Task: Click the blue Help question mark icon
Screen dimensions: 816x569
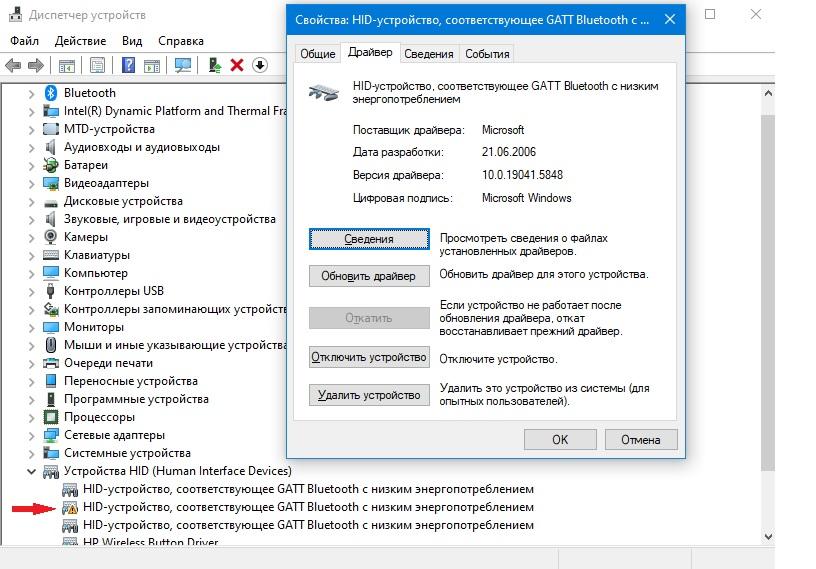Action: click(x=128, y=65)
